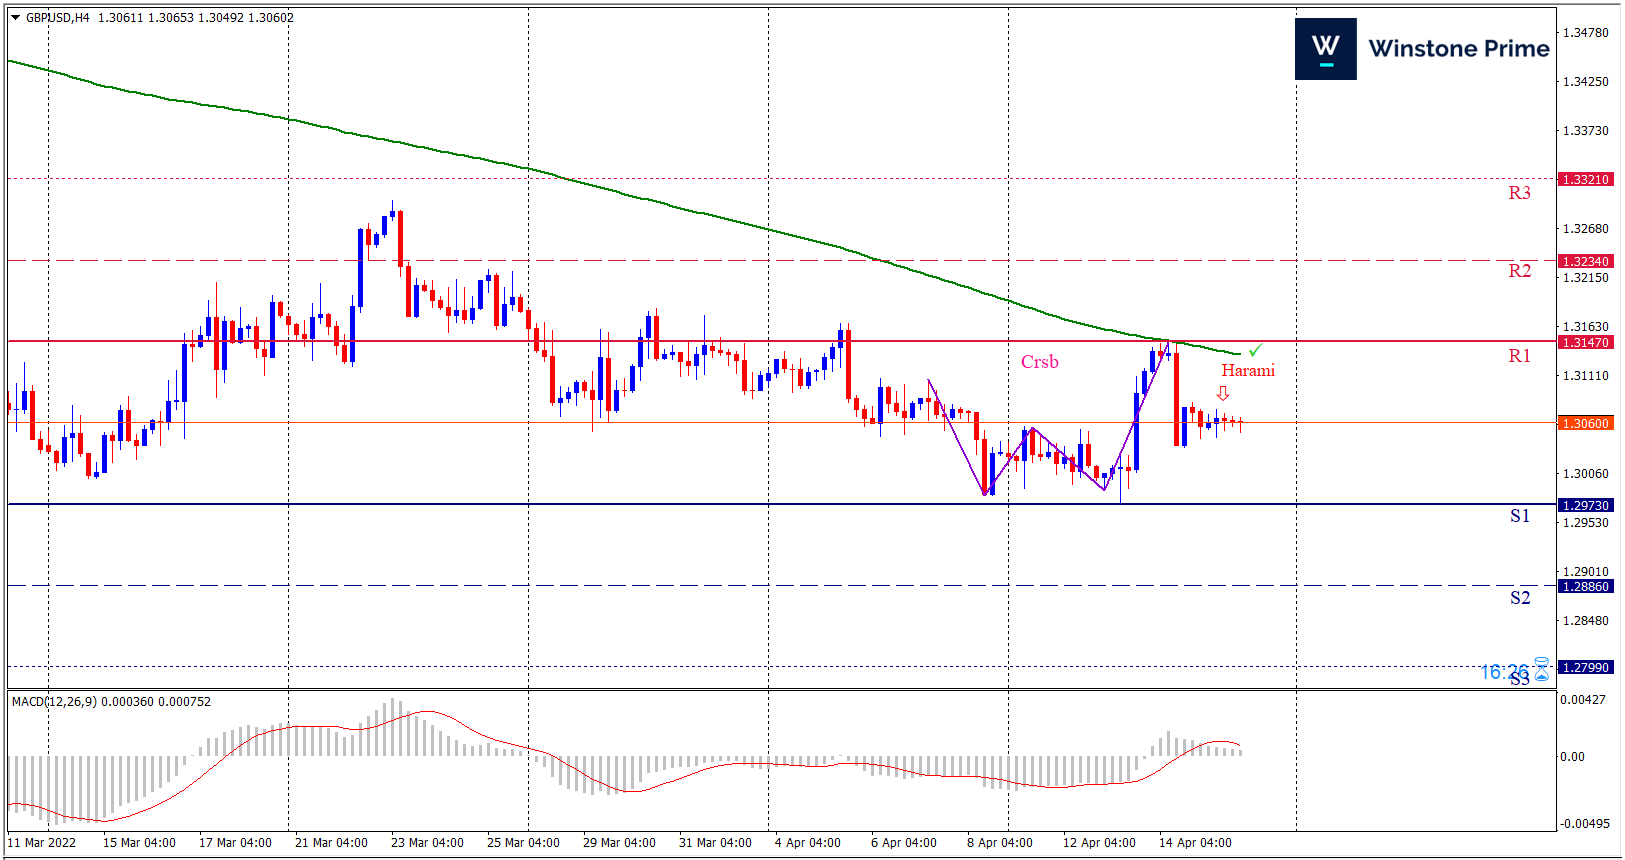Click the 1.27990 price tag on axis
Screen dimensions: 1625x860
coord(1585,668)
